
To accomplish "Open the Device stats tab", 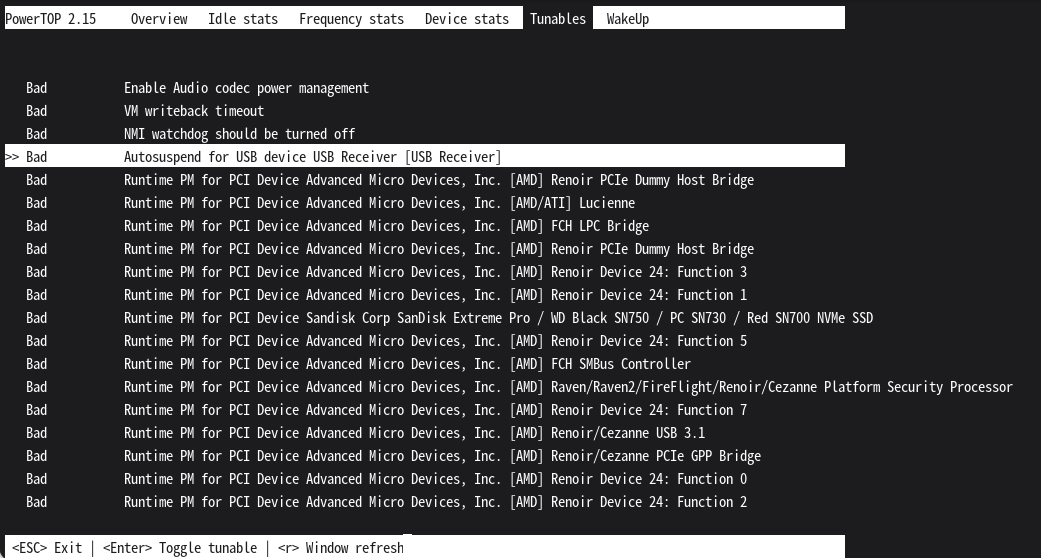I will tap(466, 18).
